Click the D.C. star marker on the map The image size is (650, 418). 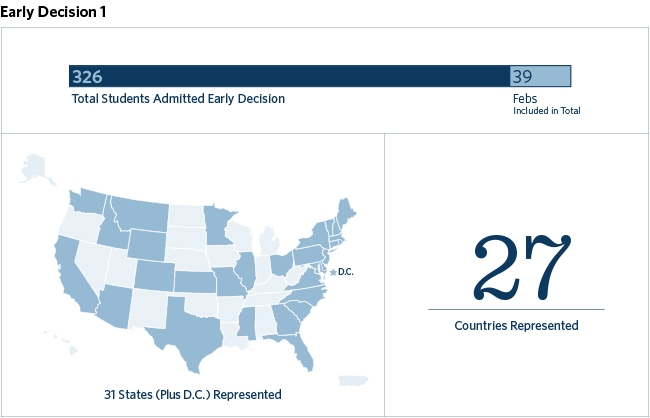click(x=332, y=271)
